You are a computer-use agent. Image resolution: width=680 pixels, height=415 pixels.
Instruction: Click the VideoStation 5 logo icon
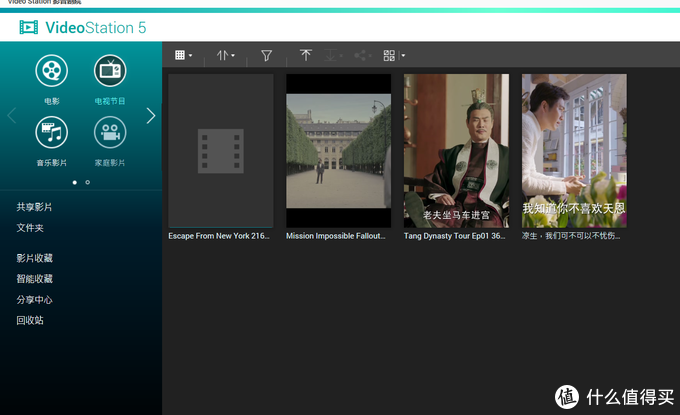click(29, 27)
